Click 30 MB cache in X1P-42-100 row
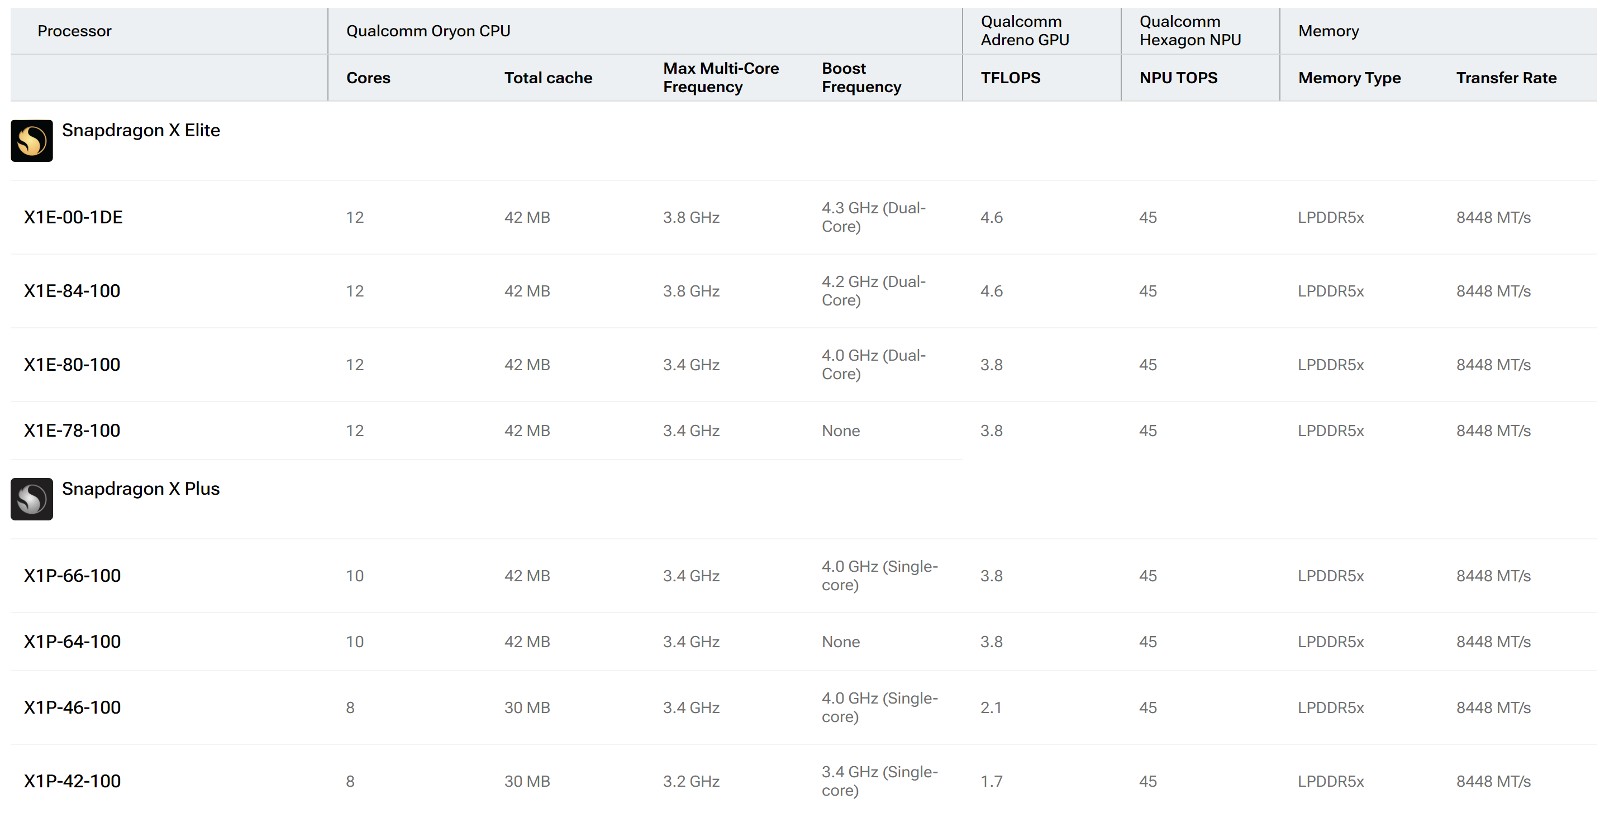The height and width of the screenshot is (813, 1600). (x=527, y=782)
